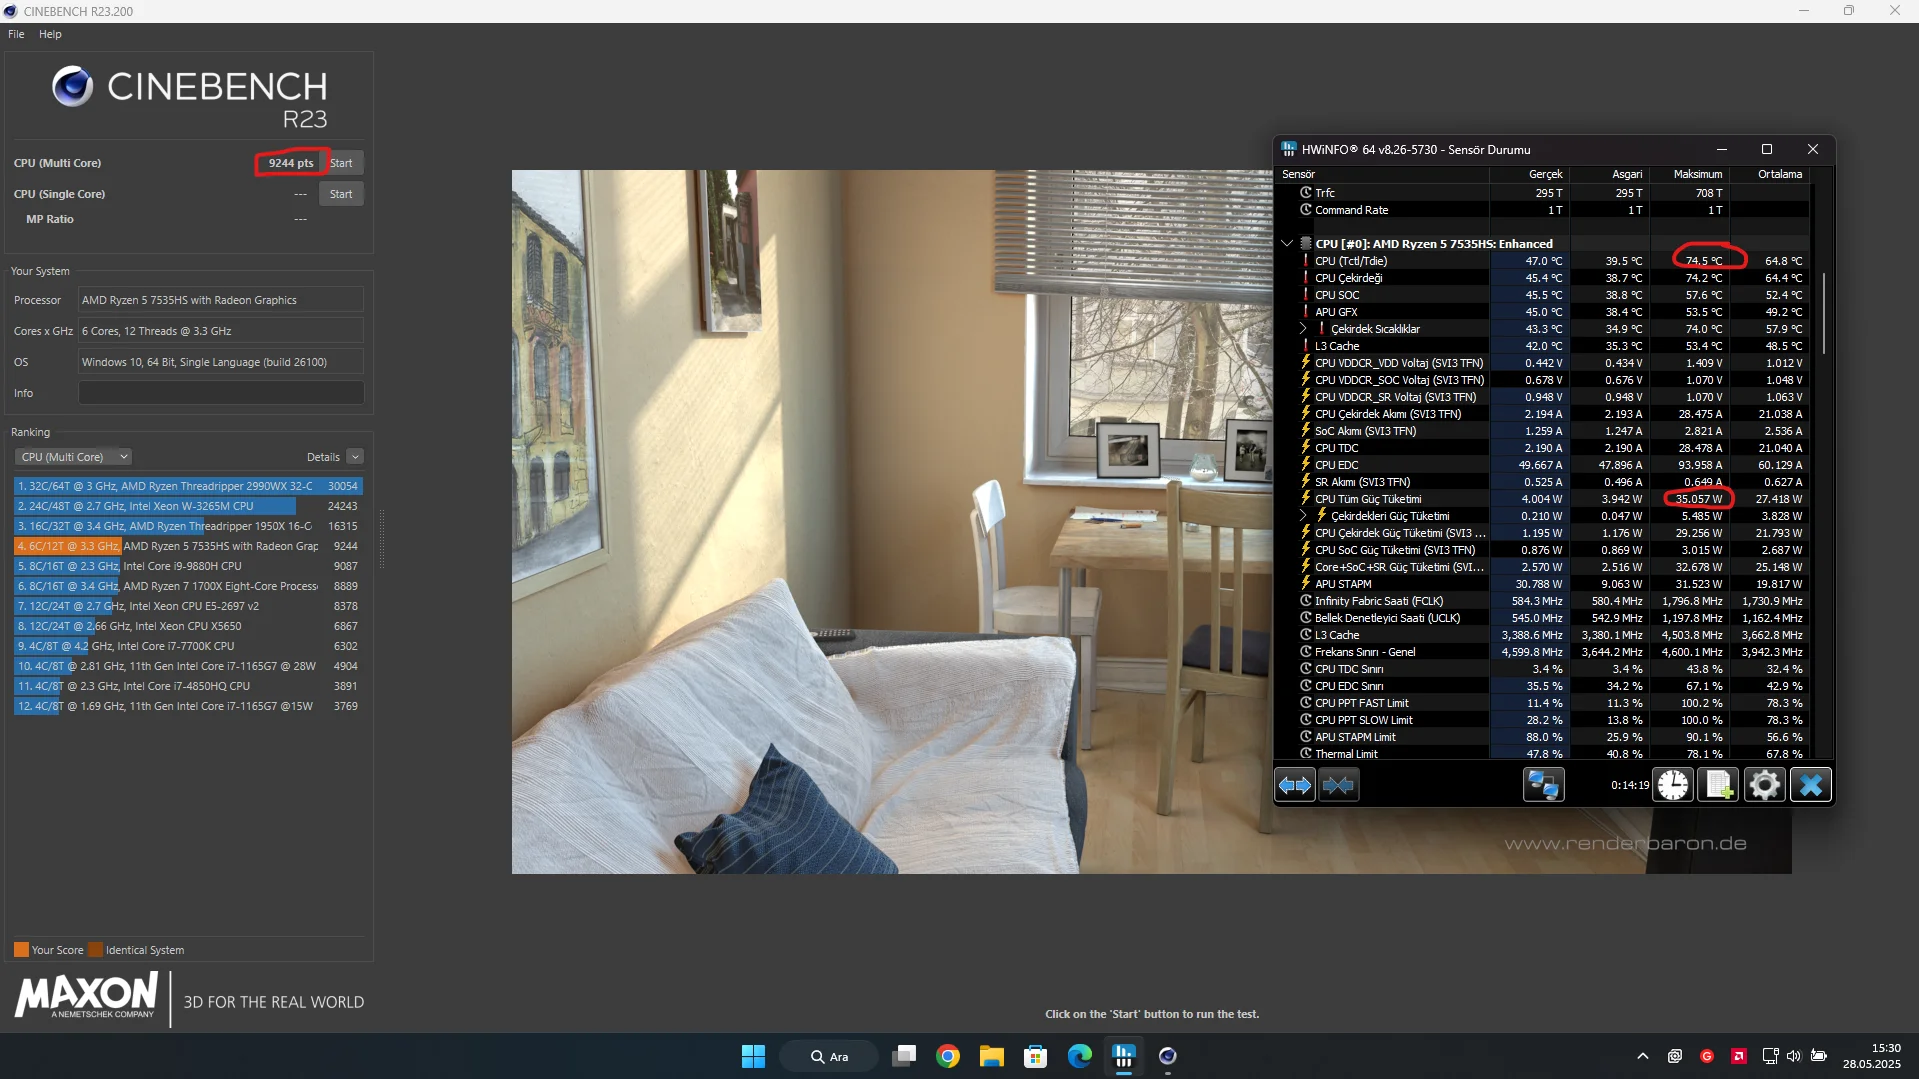1919x1079 pixels.
Task: Reset HWiNFO min/max values with clock icon
Action: pyautogui.click(x=1672, y=785)
